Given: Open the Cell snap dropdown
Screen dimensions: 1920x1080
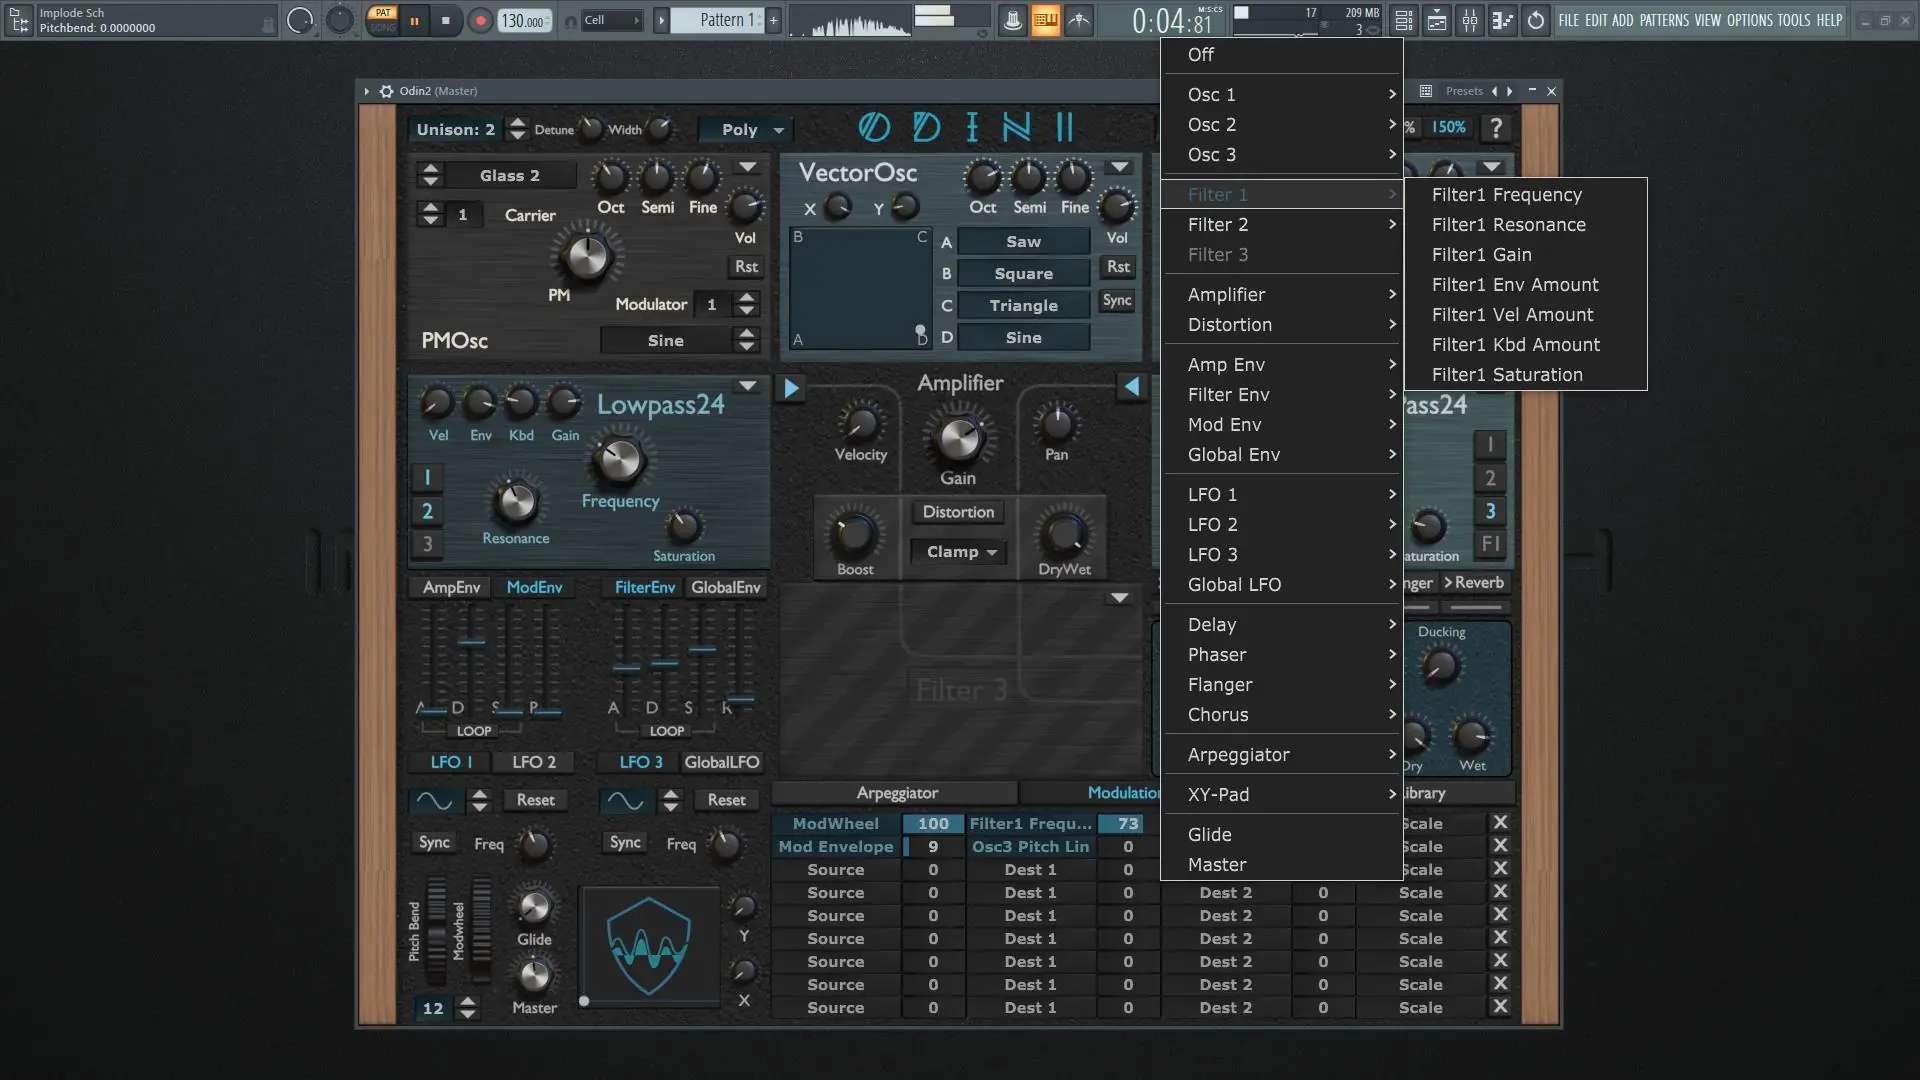Looking at the screenshot, I should (x=610, y=21).
